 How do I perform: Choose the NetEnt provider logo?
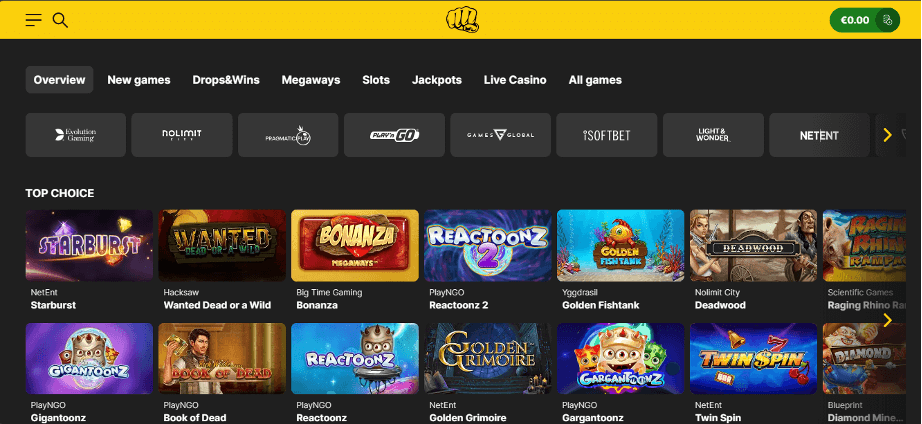[x=819, y=135]
